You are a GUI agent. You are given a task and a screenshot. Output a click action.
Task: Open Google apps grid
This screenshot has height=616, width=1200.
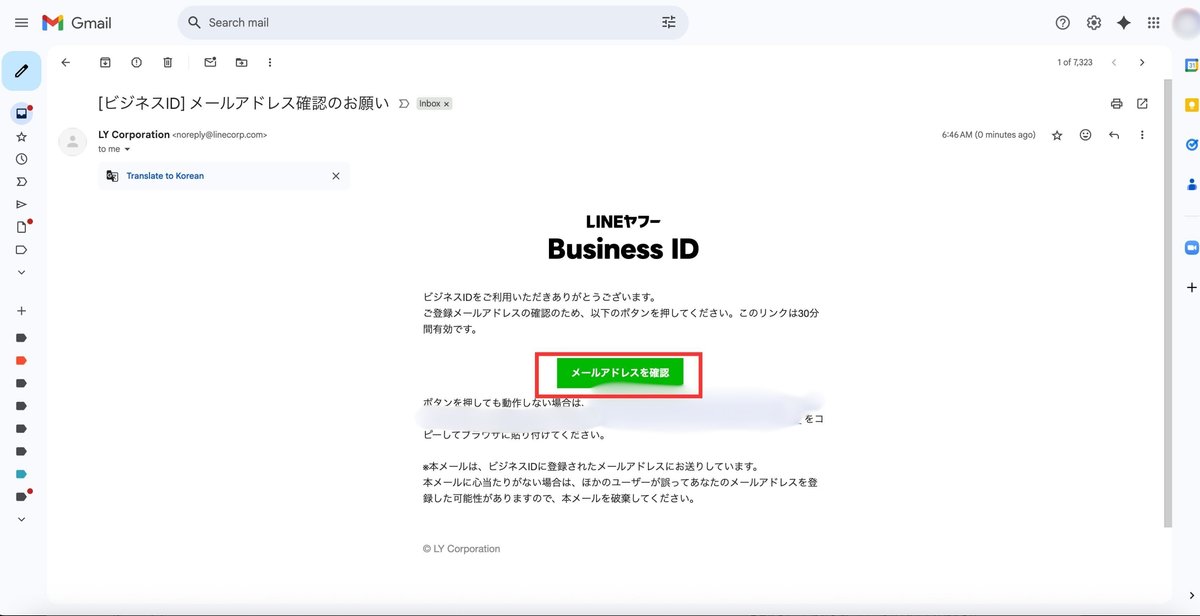(1154, 22)
